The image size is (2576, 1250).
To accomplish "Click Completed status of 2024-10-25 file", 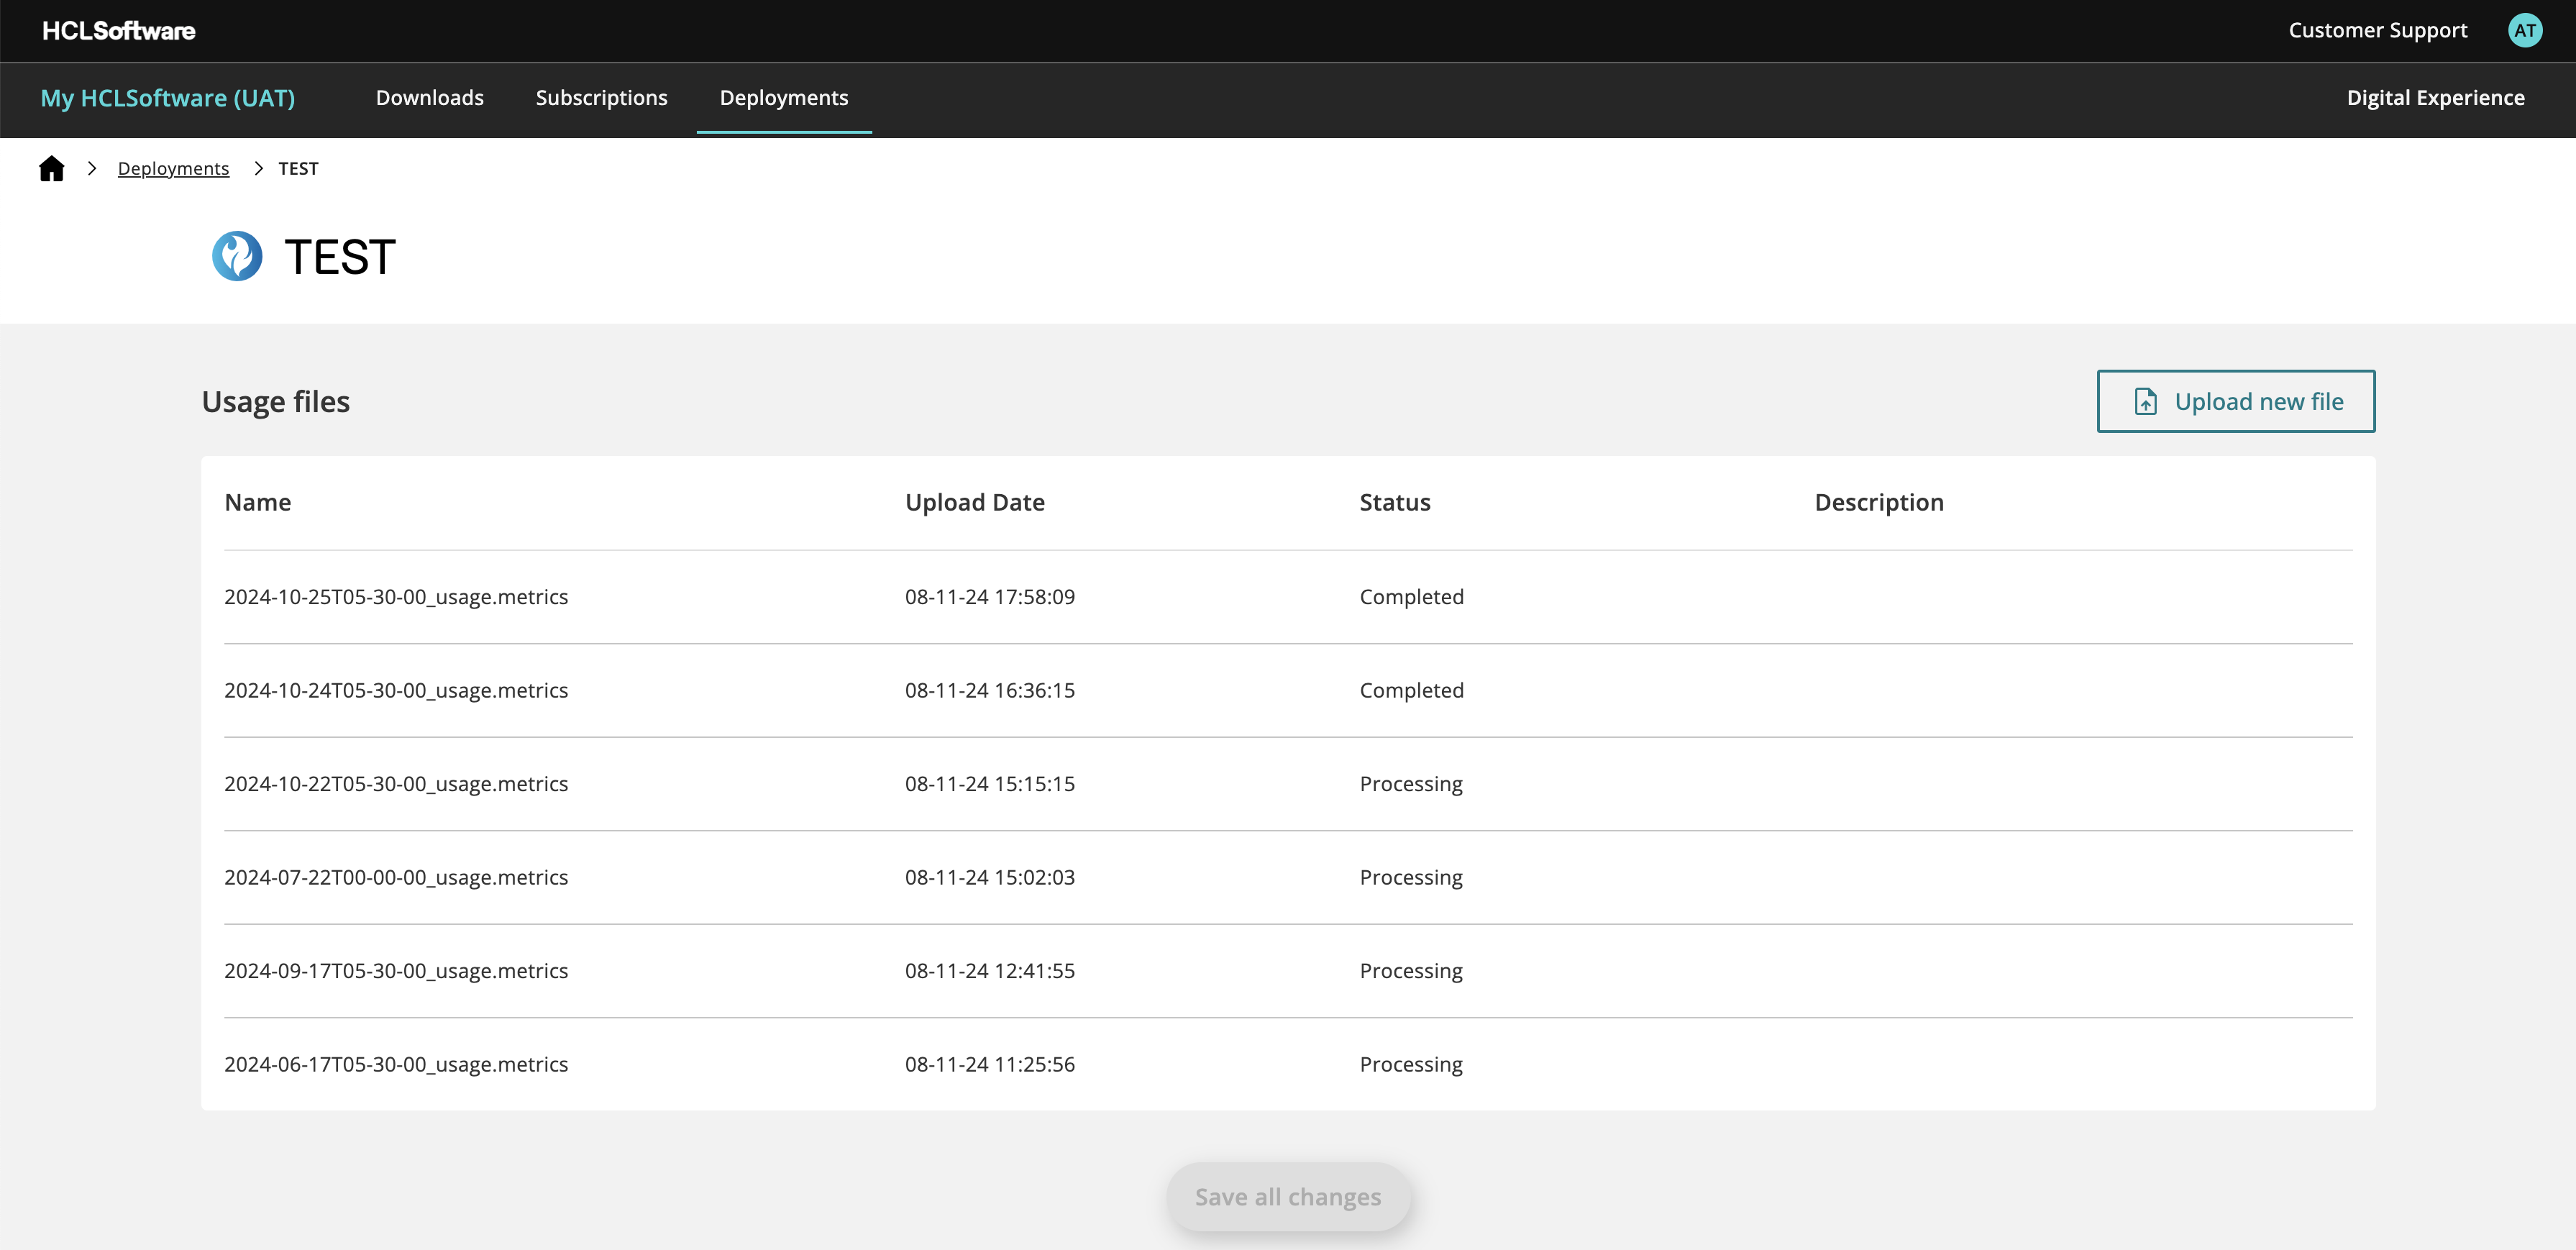I will pyautogui.click(x=1411, y=597).
